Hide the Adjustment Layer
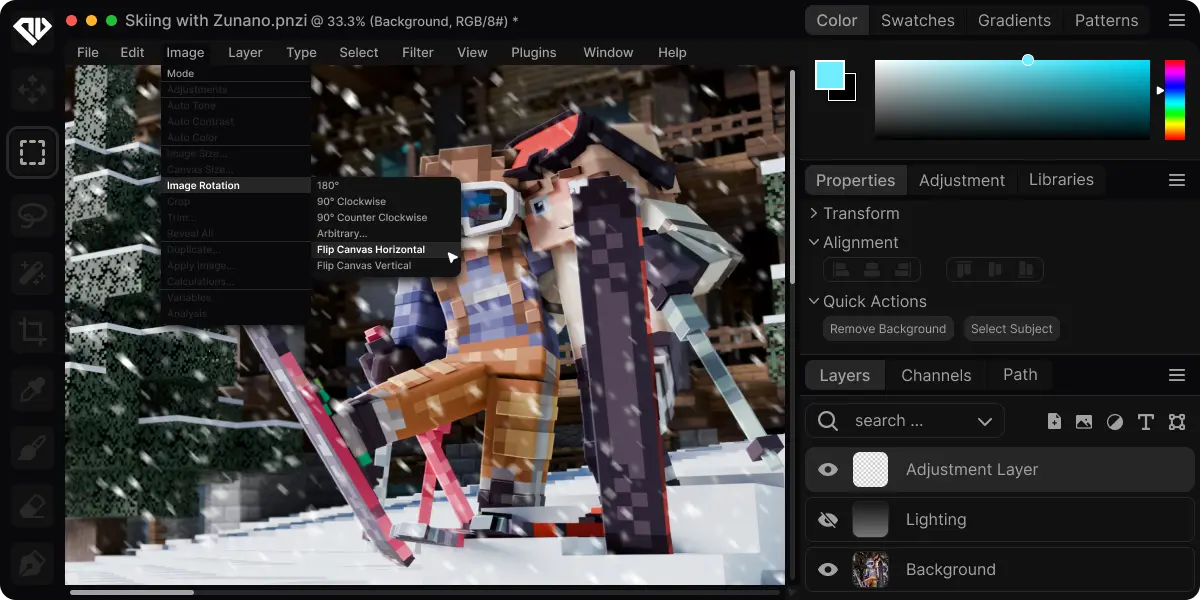 [x=828, y=469]
